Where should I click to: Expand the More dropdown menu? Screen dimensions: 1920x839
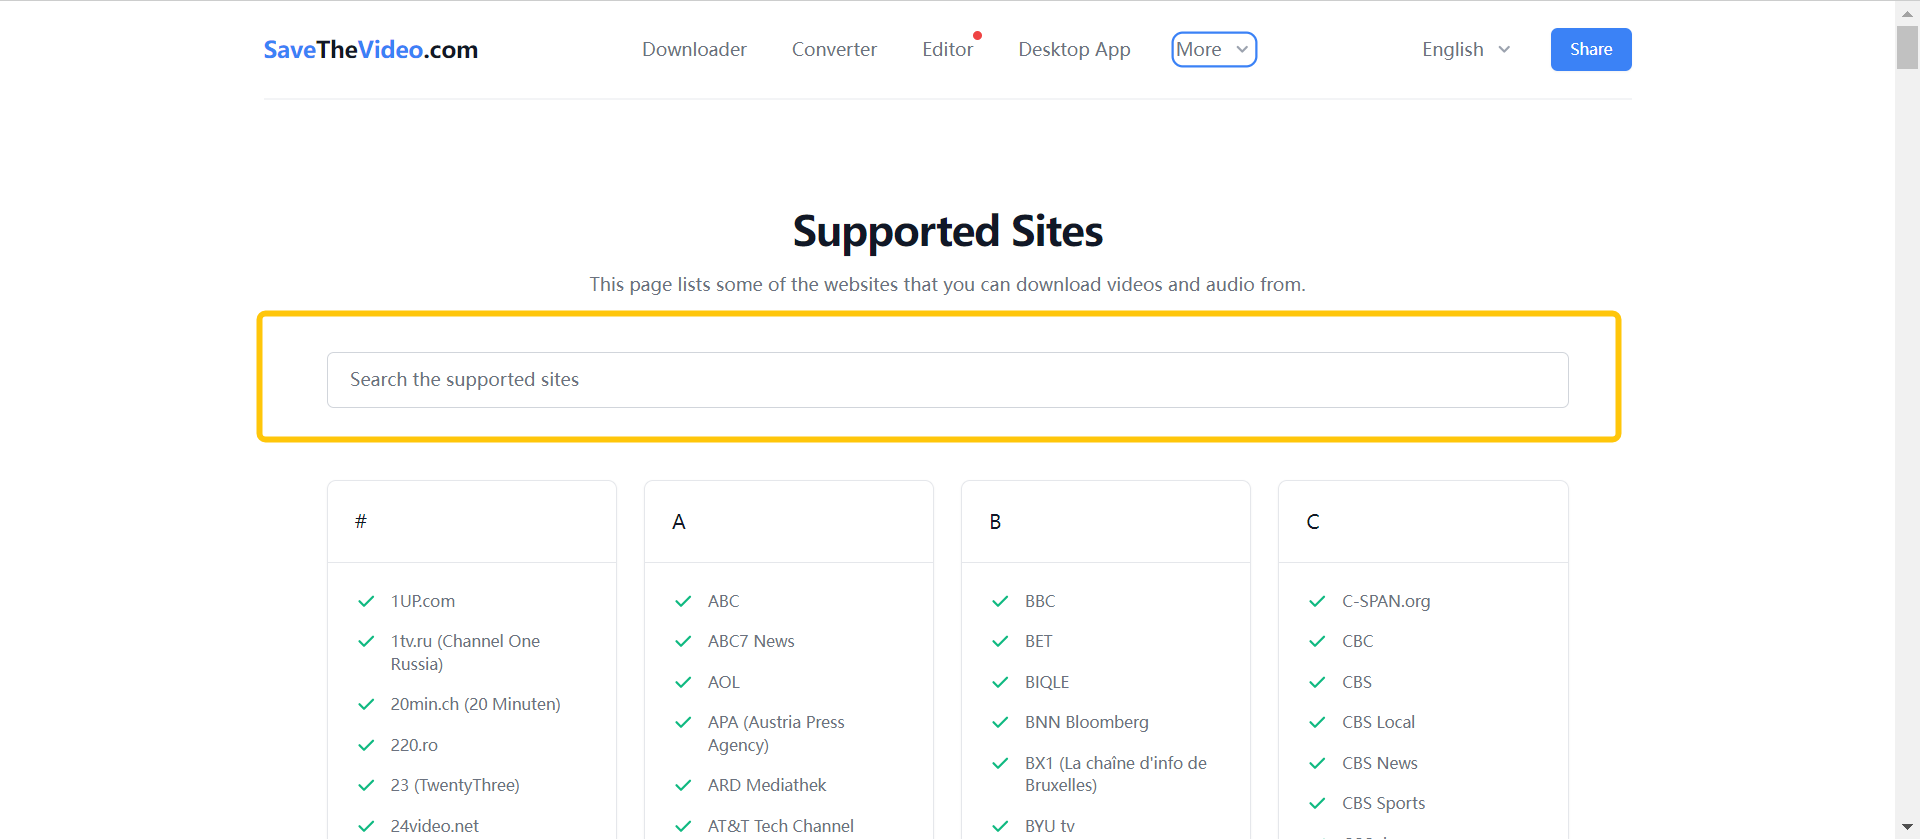point(1213,50)
